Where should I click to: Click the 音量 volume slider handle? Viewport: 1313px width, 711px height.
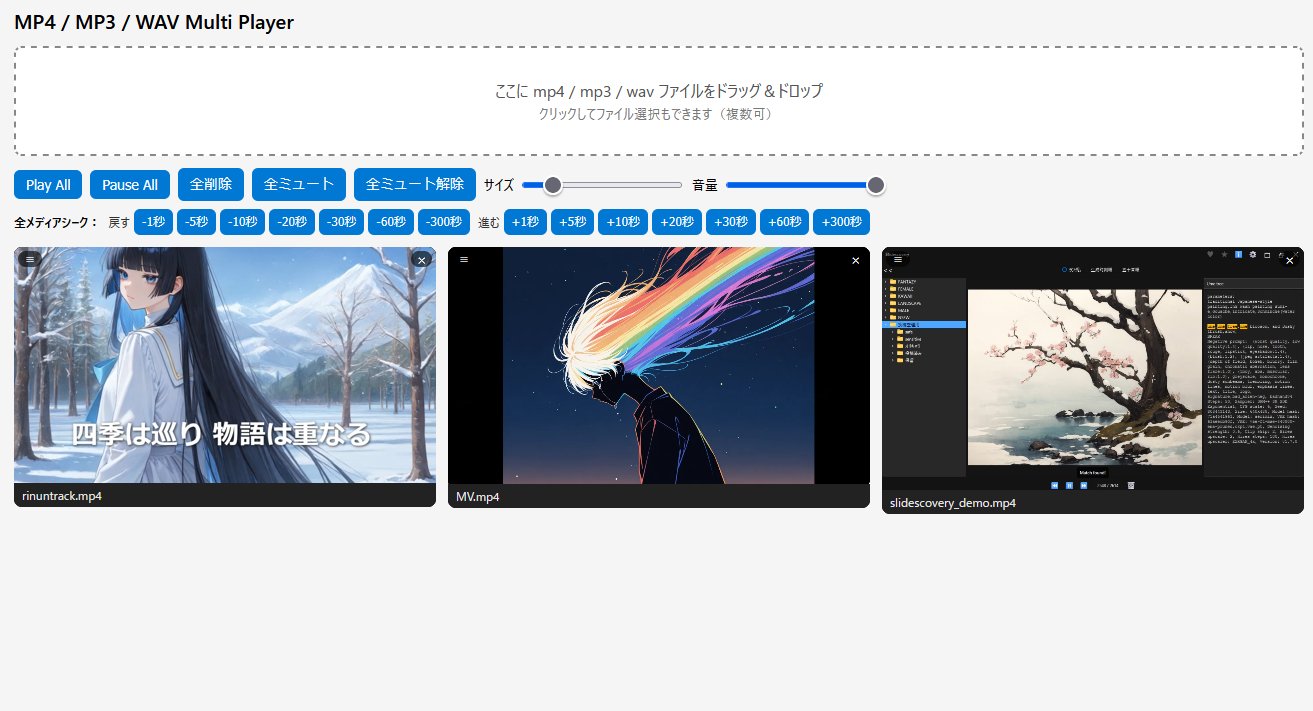875,184
